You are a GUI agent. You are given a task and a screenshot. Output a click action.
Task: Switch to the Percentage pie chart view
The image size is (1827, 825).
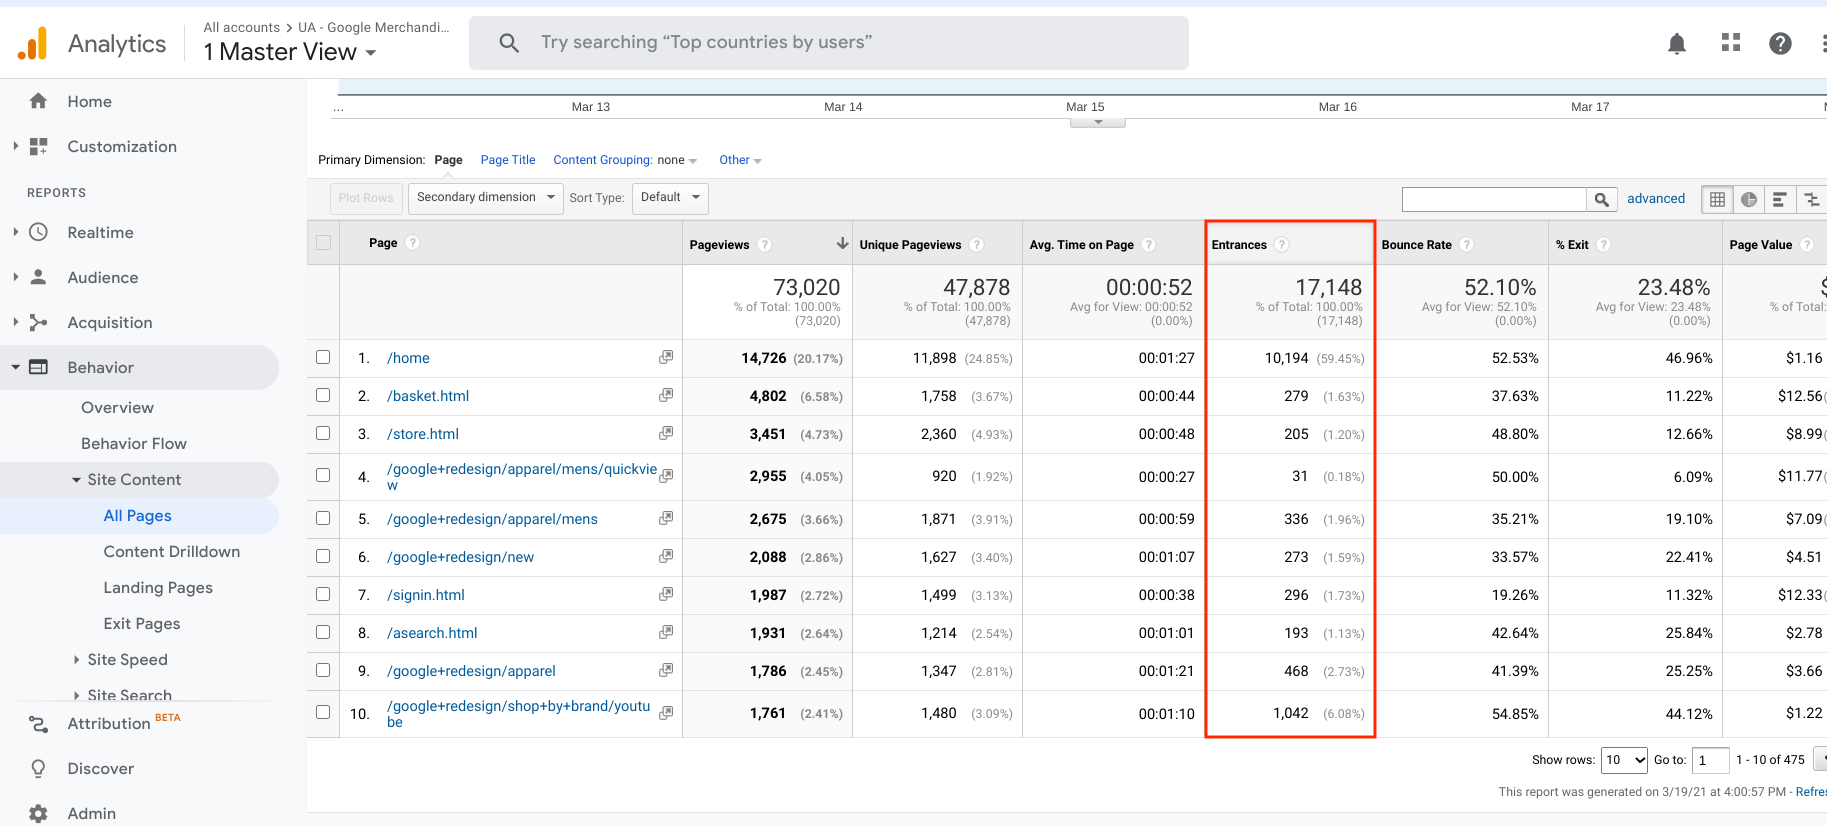pos(1748,199)
